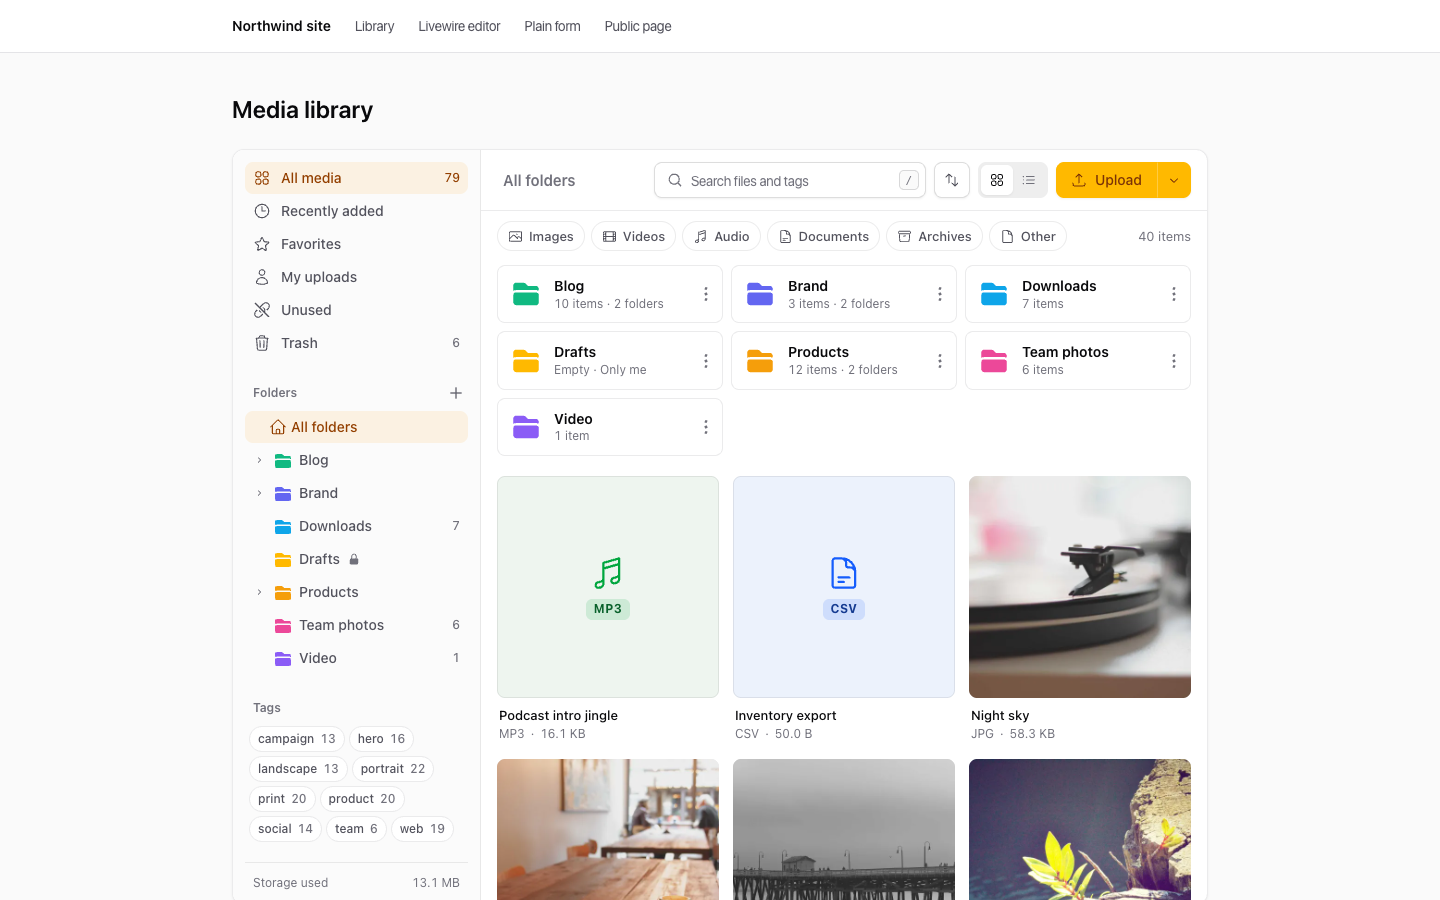
Task: Focus the Search files and tags field
Action: click(x=790, y=180)
